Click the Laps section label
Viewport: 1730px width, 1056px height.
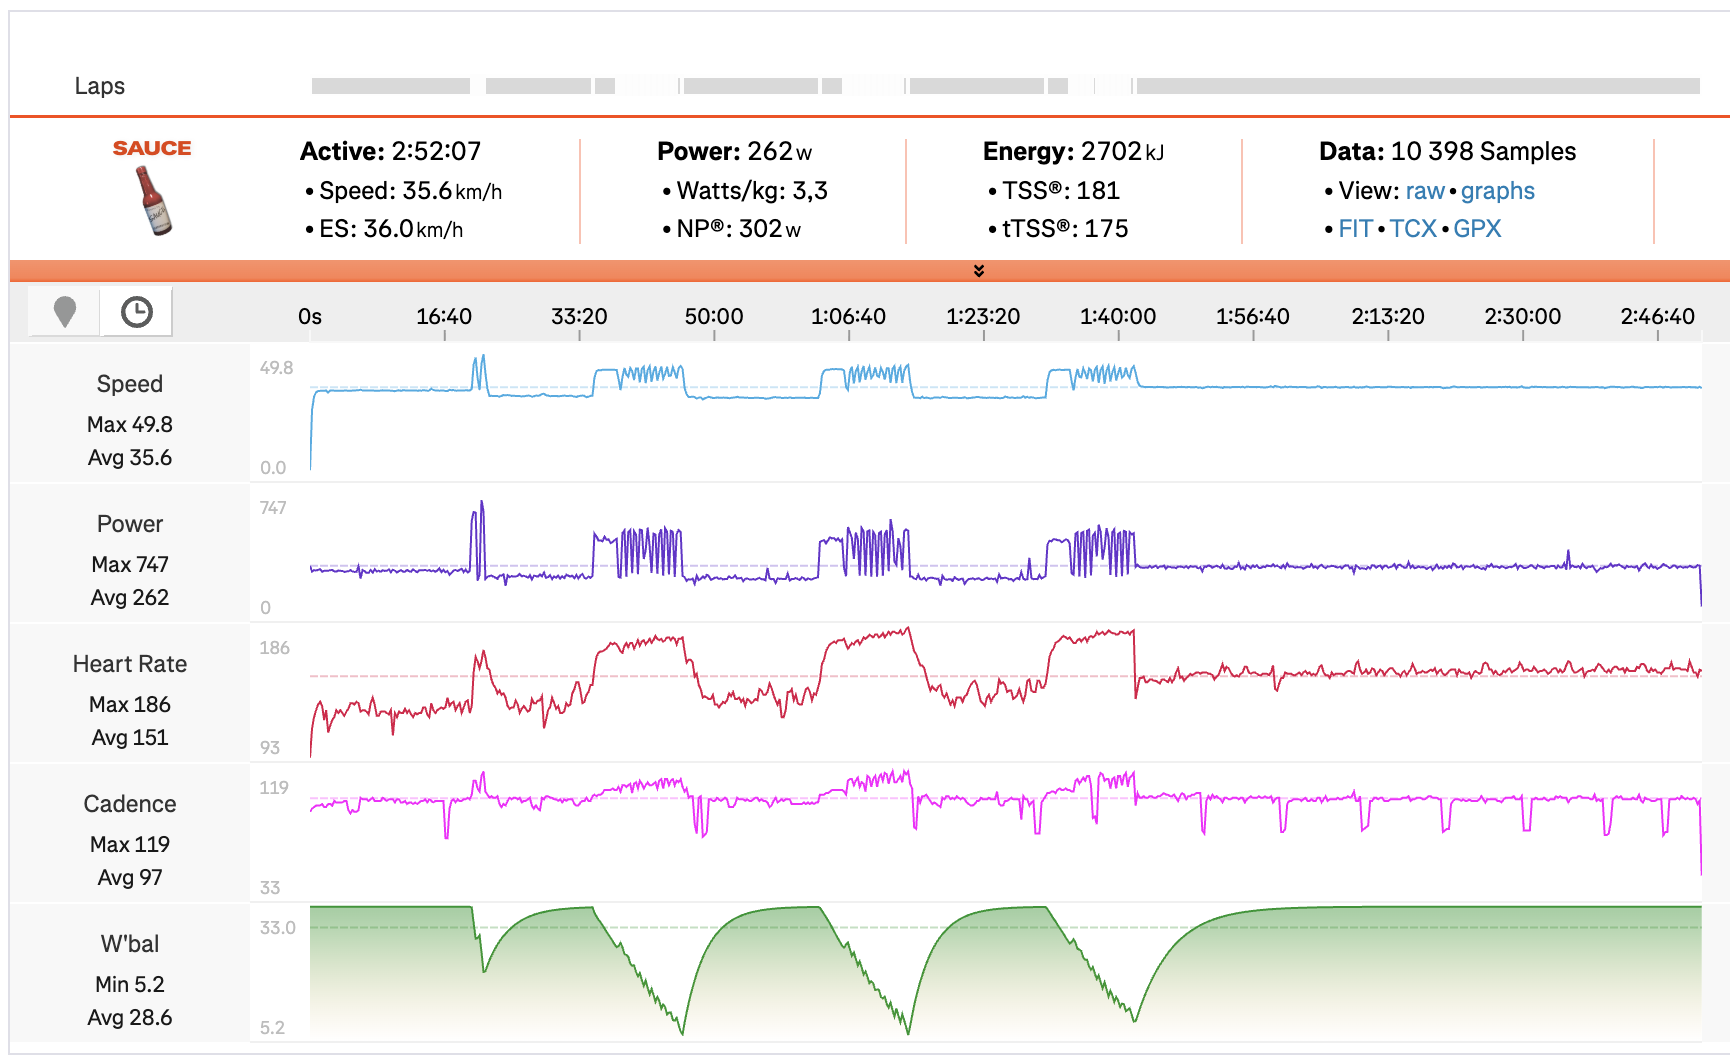pos(100,86)
